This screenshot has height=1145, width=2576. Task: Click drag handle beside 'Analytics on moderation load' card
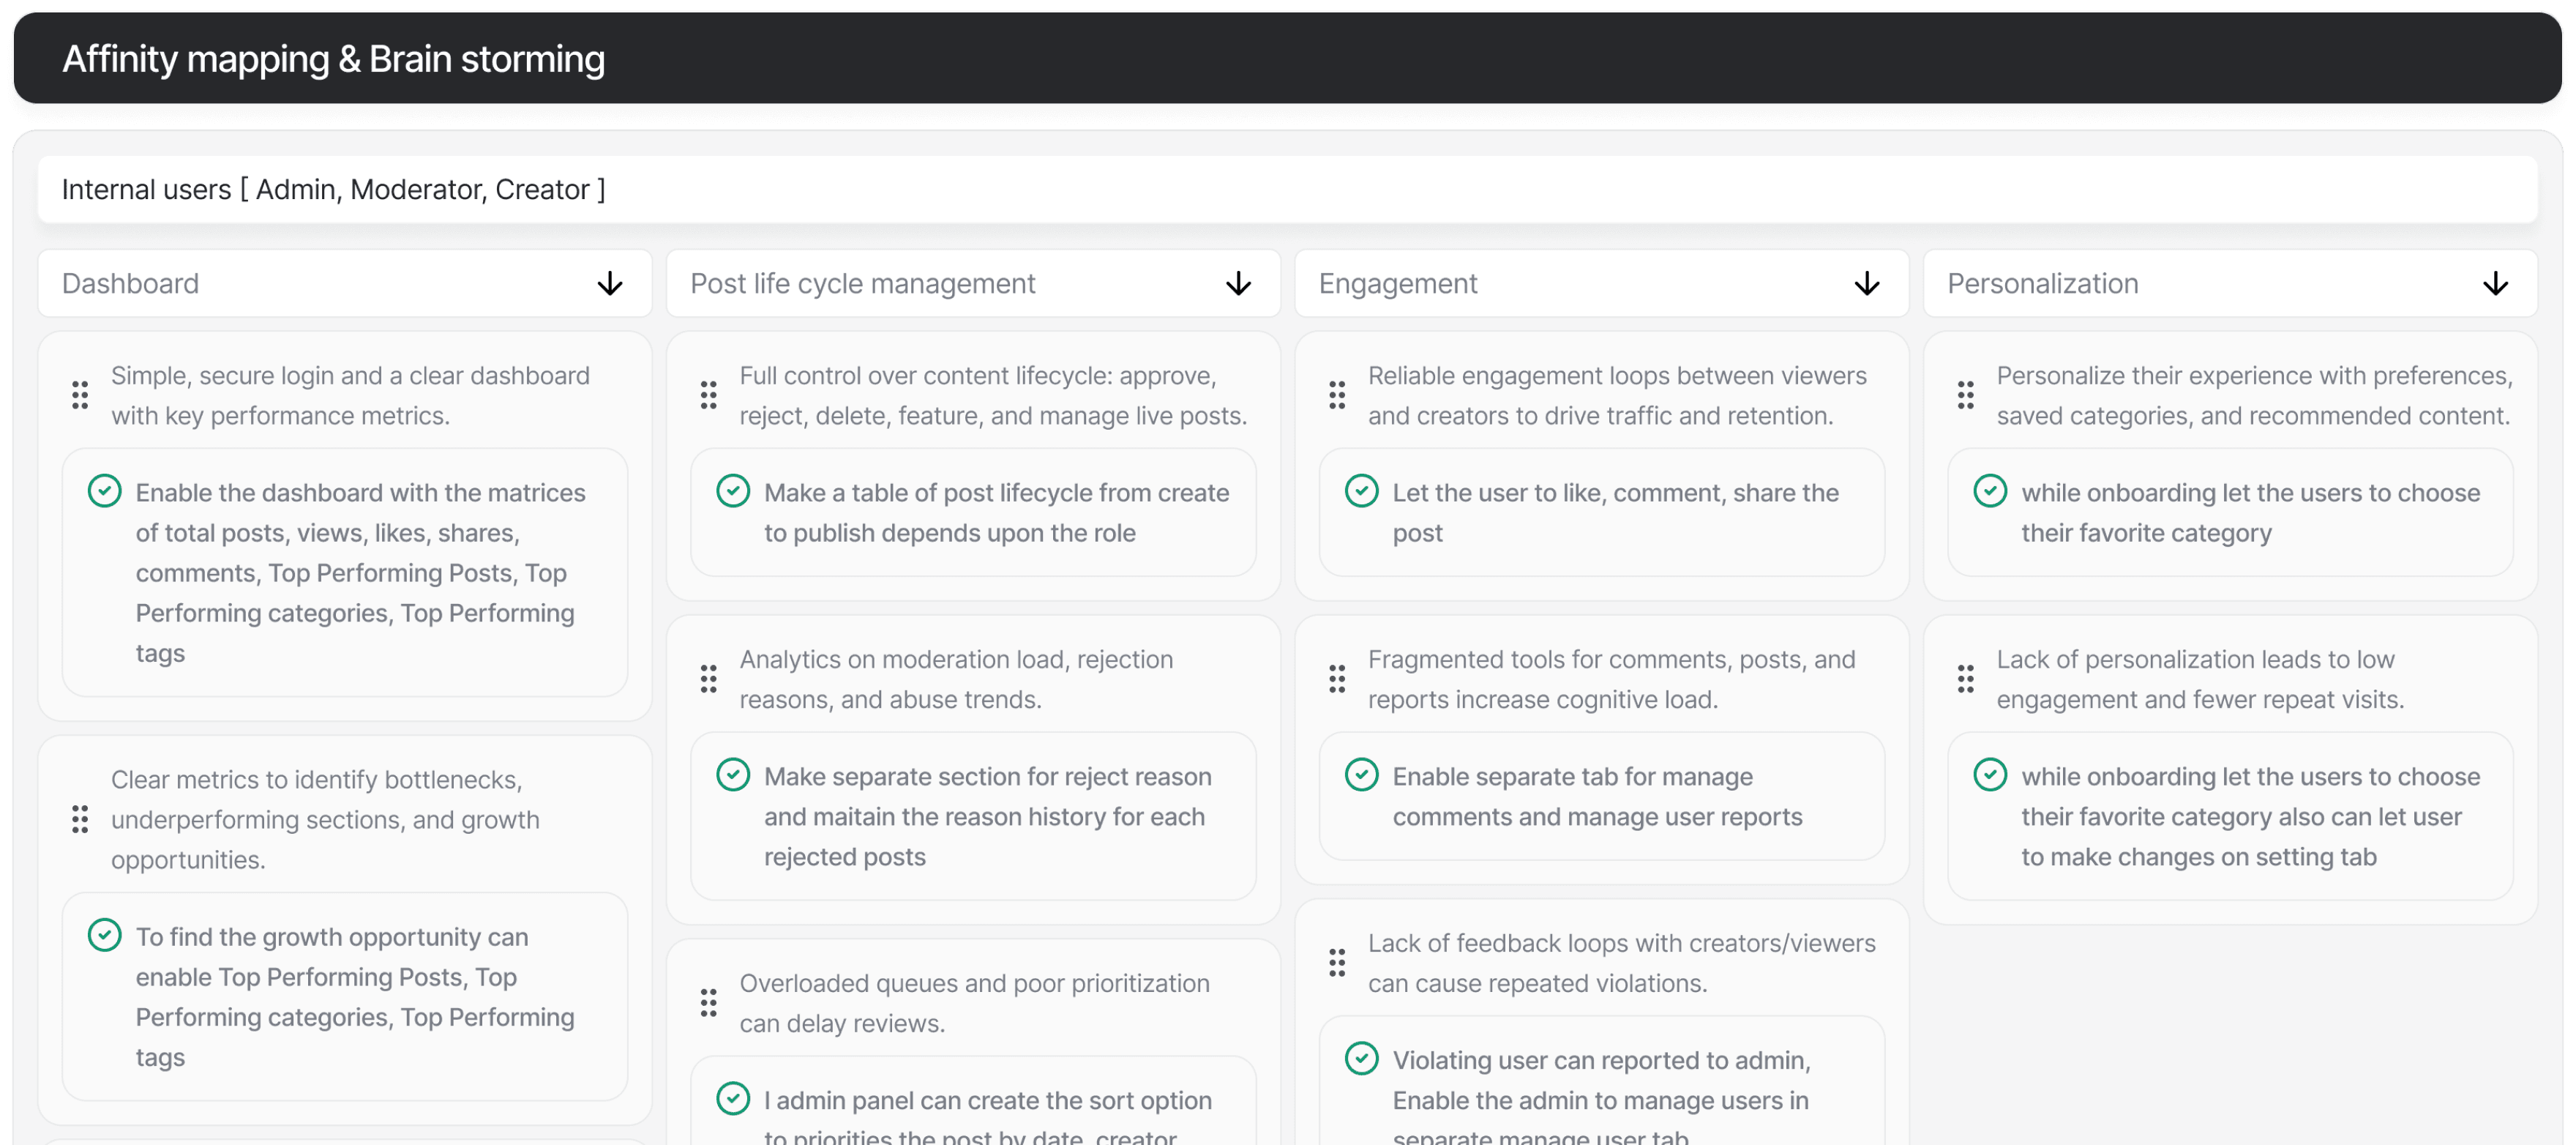click(x=708, y=679)
